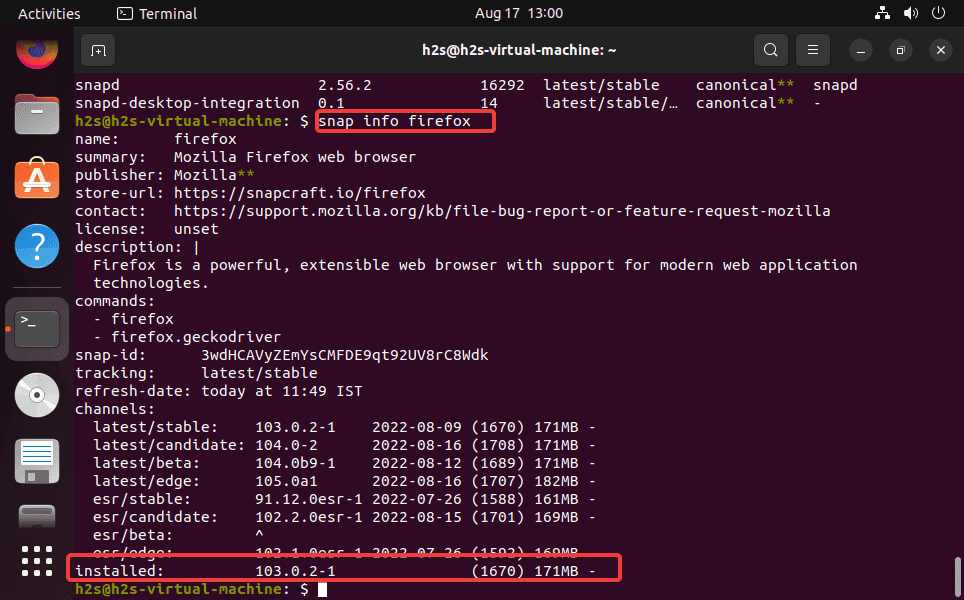Launch Ubuntu Software from the dock
Viewport: 964px width, 600px height.
pos(37,180)
